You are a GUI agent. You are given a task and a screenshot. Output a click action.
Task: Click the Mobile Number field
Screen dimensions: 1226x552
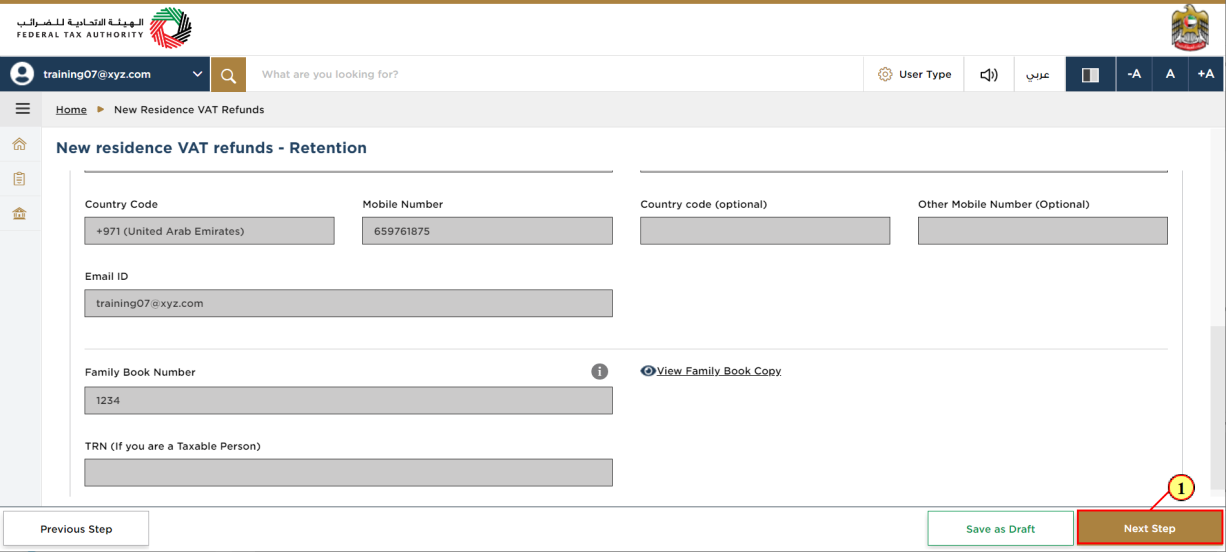pyautogui.click(x=487, y=231)
